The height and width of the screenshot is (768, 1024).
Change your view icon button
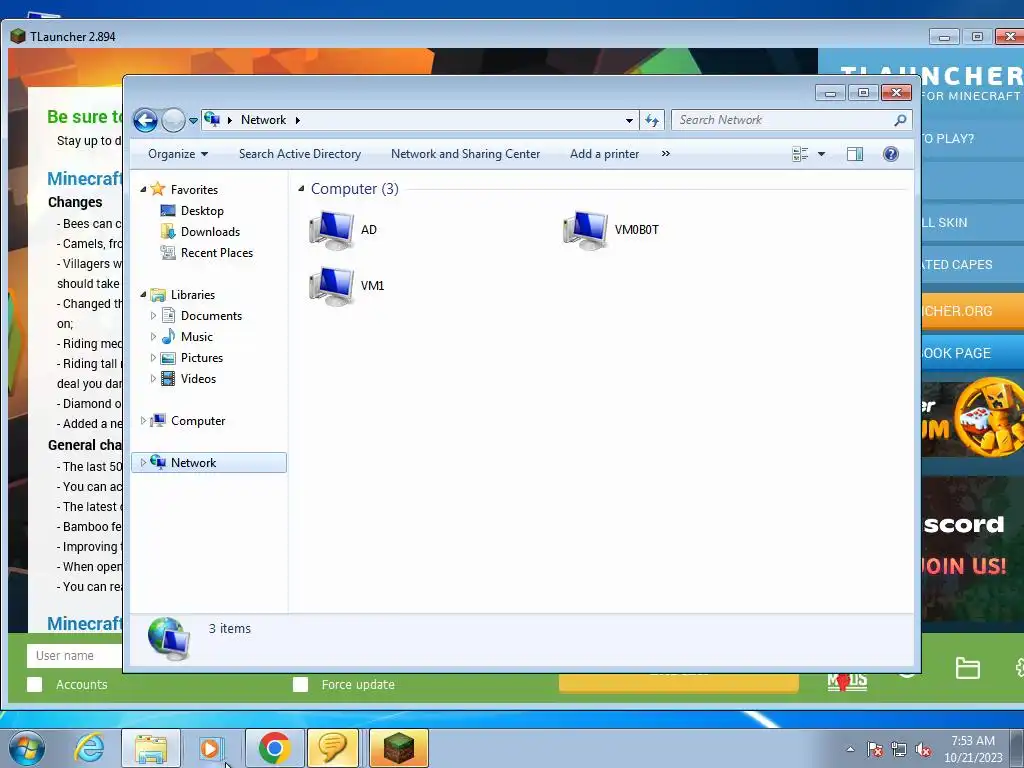(800, 154)
